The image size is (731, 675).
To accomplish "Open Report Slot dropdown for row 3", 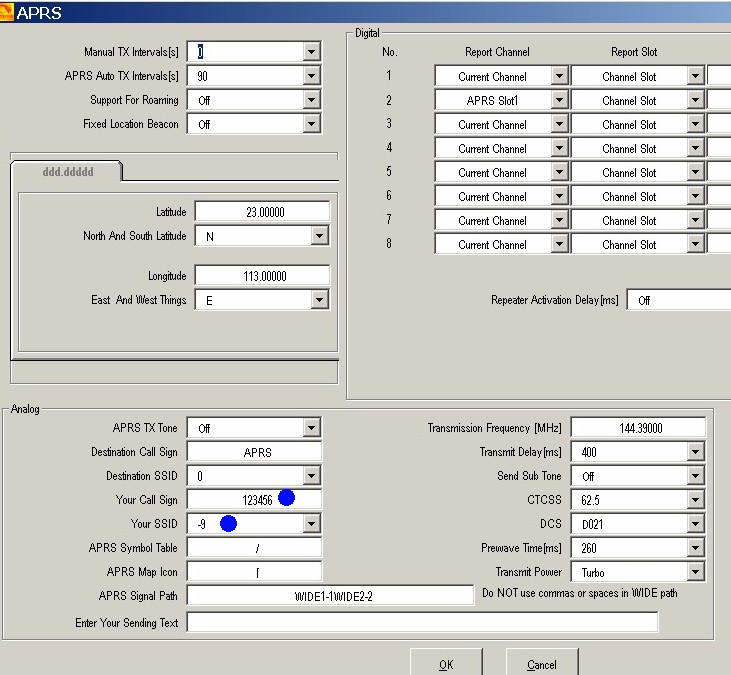I will (695, 124).
